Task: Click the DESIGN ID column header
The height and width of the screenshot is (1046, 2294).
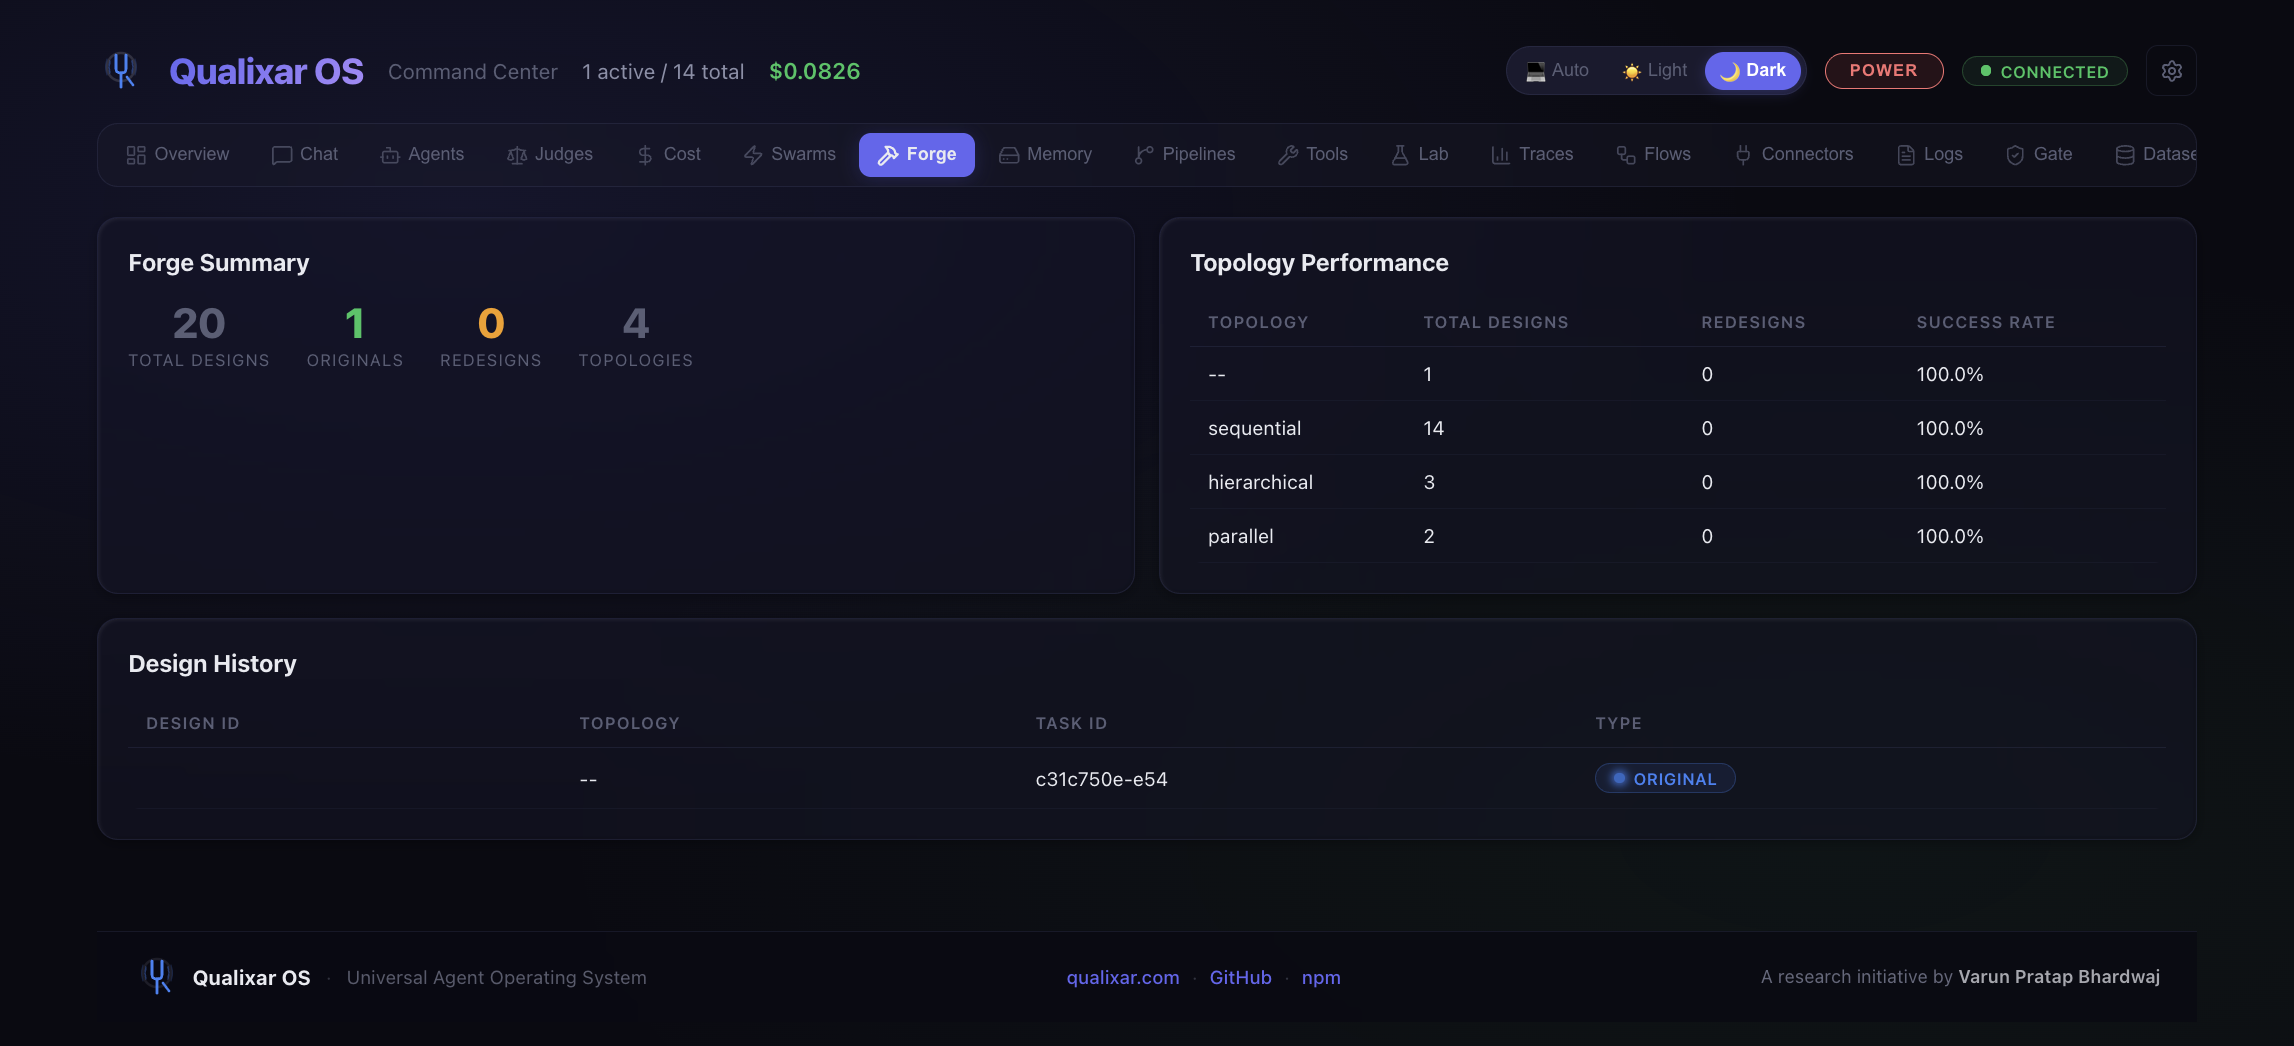Action: click(193, 723)
